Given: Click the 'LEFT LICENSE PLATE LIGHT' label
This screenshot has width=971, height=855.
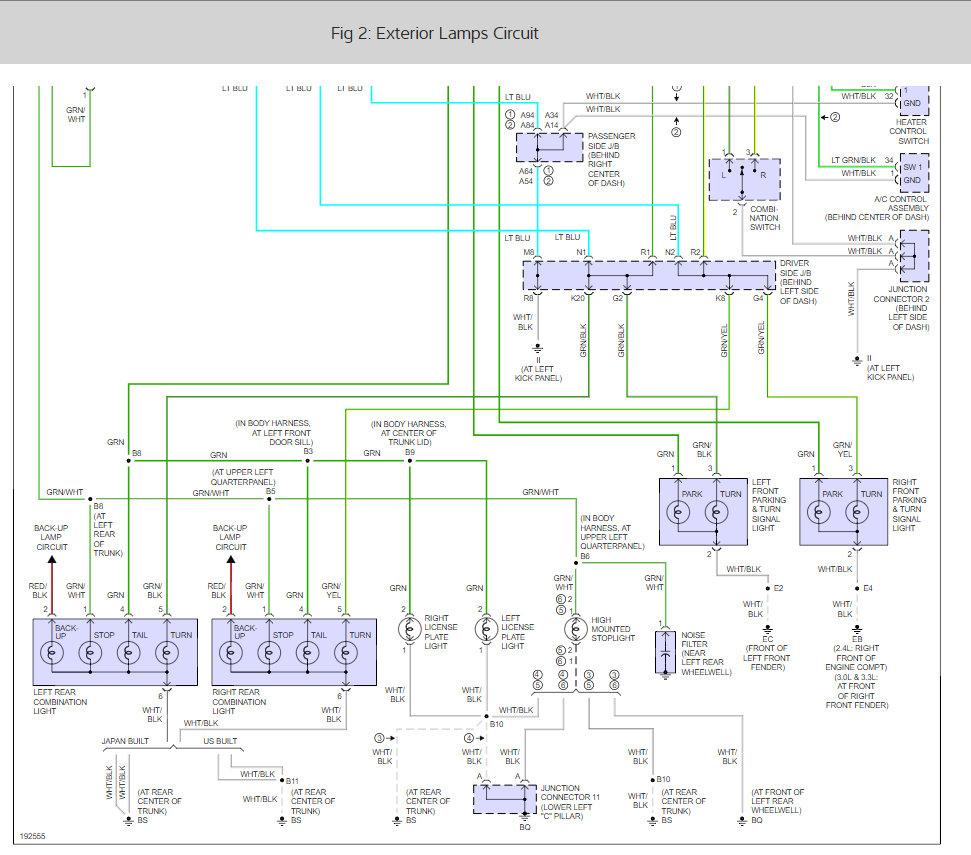Looking at the screenshot, I should (518, 631).
